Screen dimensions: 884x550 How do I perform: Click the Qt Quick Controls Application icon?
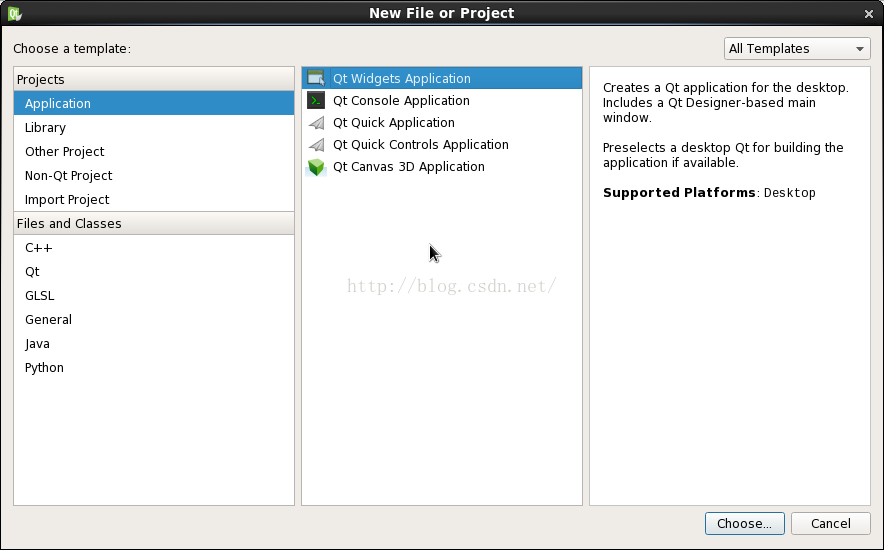pos(316,144)
